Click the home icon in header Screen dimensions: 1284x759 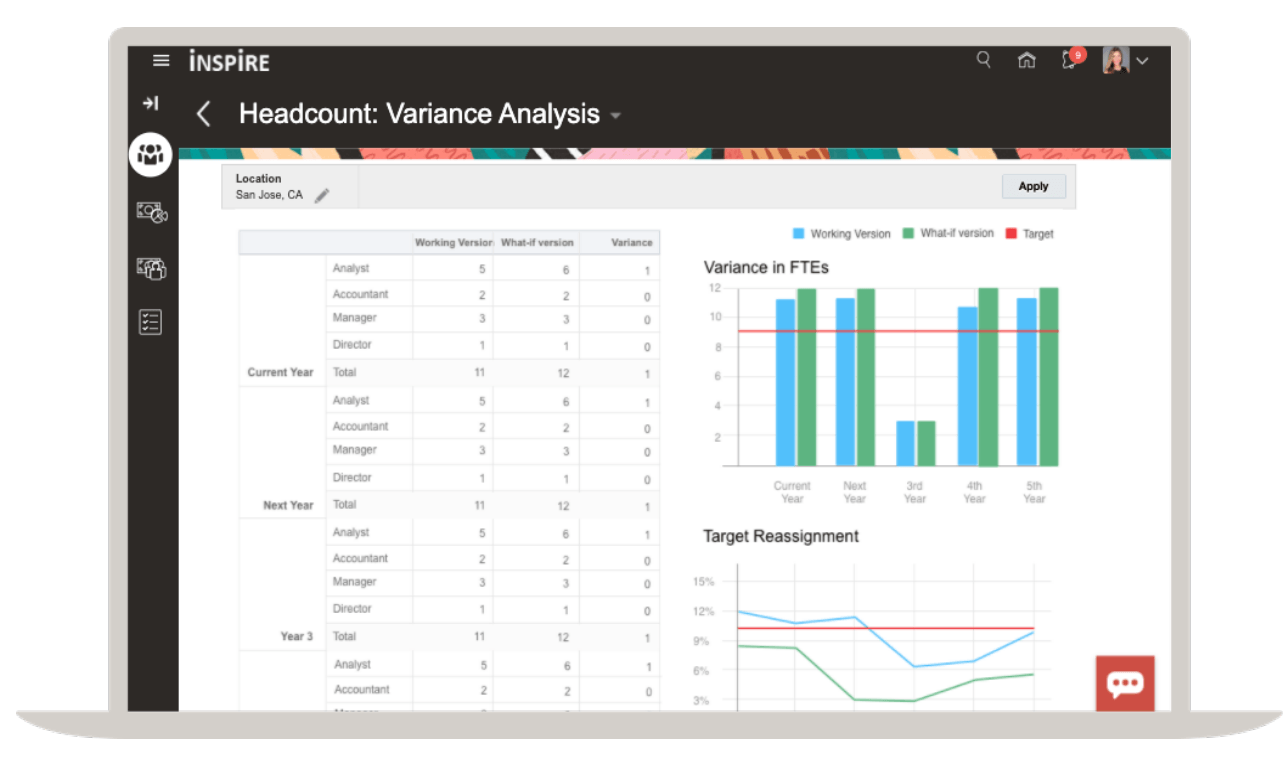(1026, 60)
